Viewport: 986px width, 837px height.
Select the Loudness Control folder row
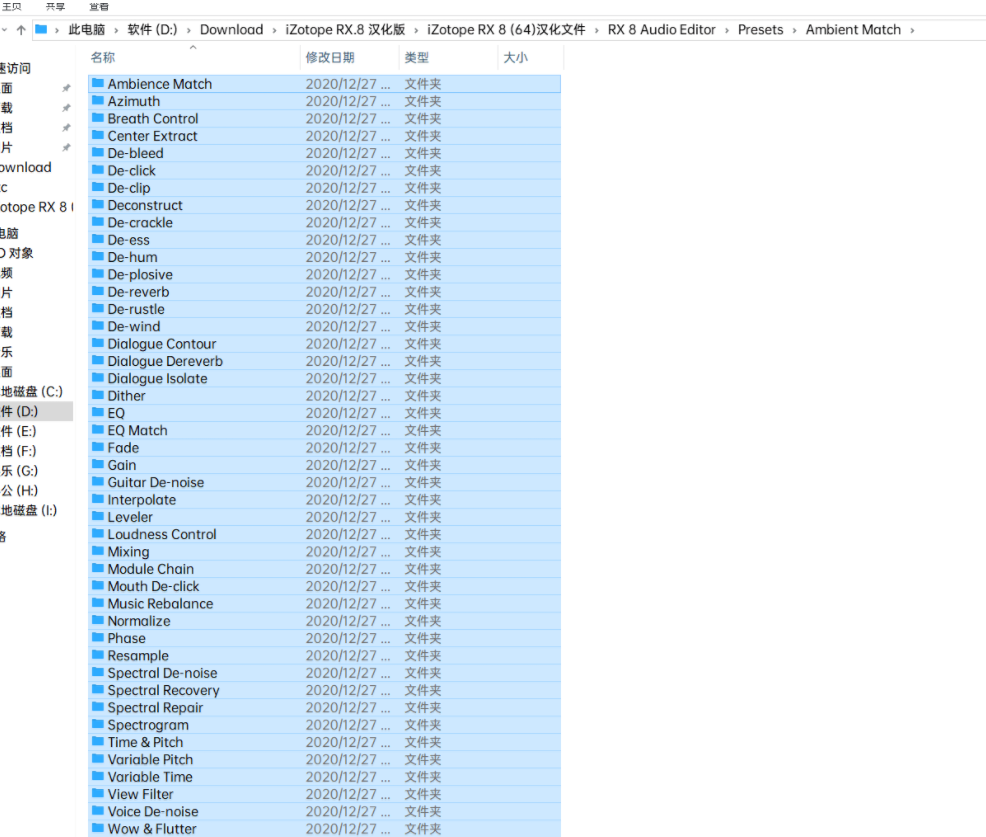pyautogui.click(x=162, y=534)
